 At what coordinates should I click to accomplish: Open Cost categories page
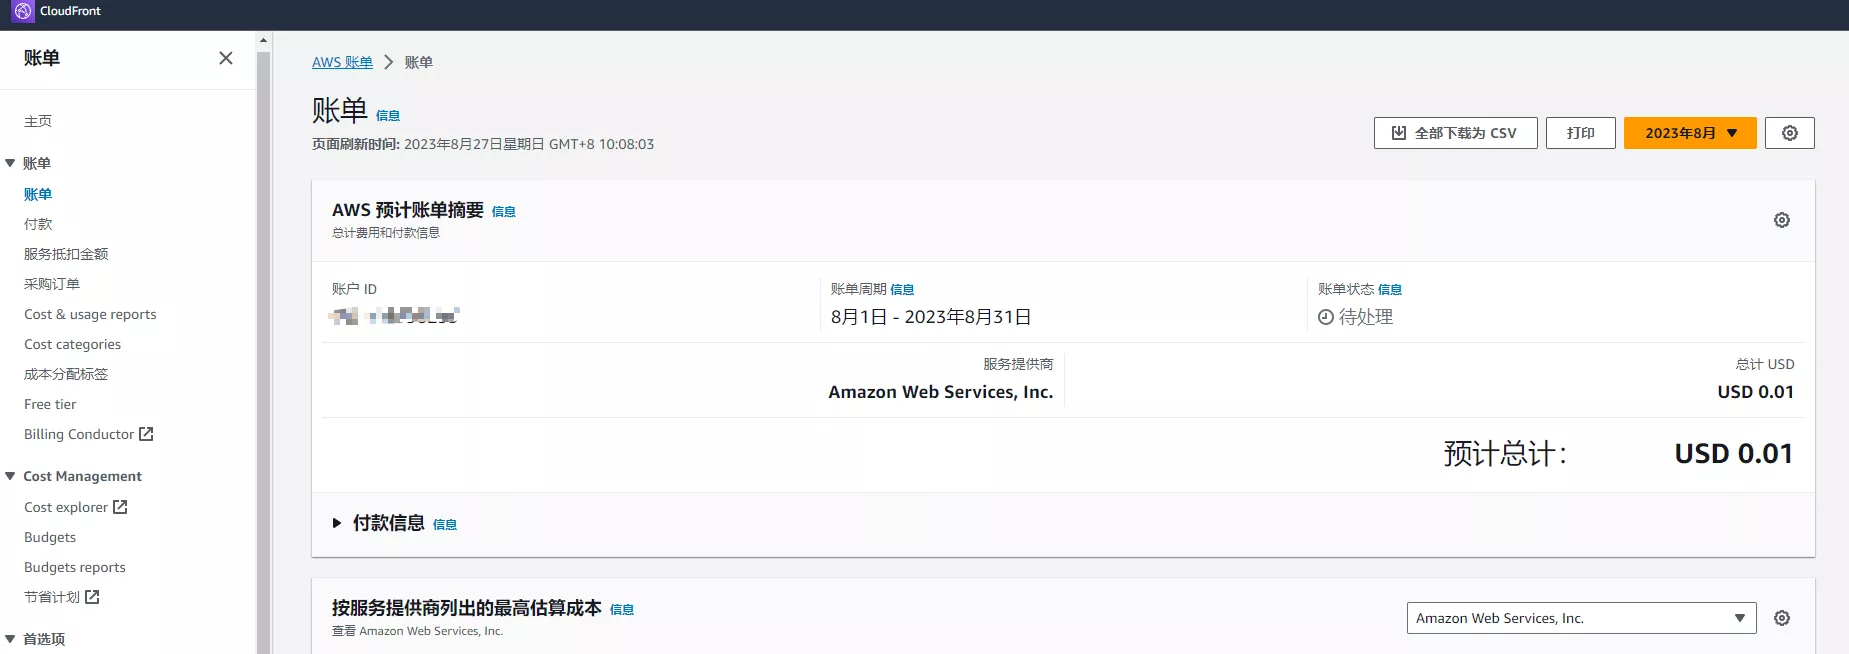point(72,344)
